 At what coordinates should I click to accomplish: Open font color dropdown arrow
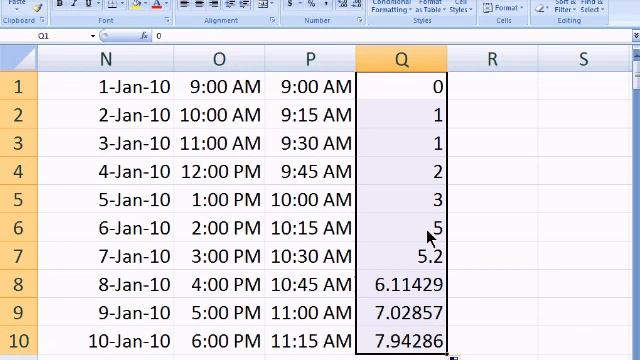167,4
